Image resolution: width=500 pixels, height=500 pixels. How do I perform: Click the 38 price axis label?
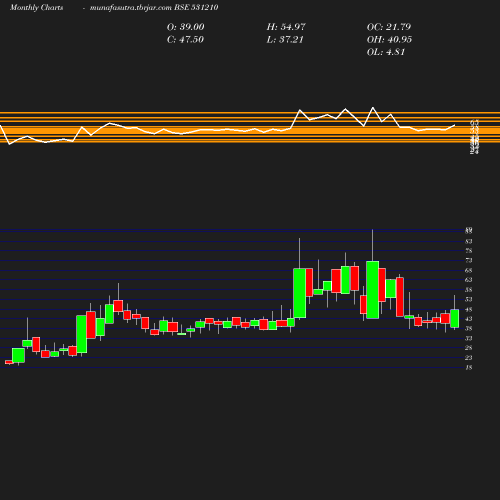(469, 329)
